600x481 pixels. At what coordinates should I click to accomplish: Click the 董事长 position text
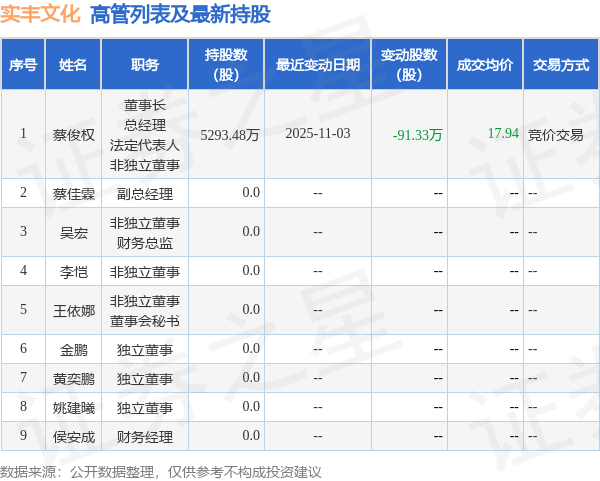145,105
